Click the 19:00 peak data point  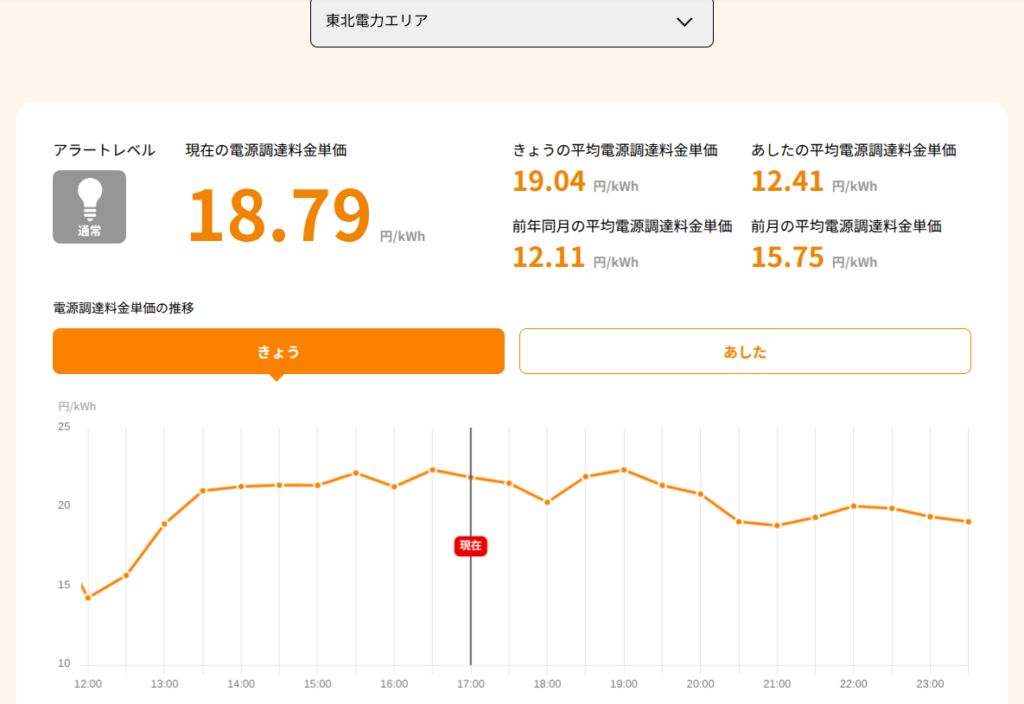624,470
